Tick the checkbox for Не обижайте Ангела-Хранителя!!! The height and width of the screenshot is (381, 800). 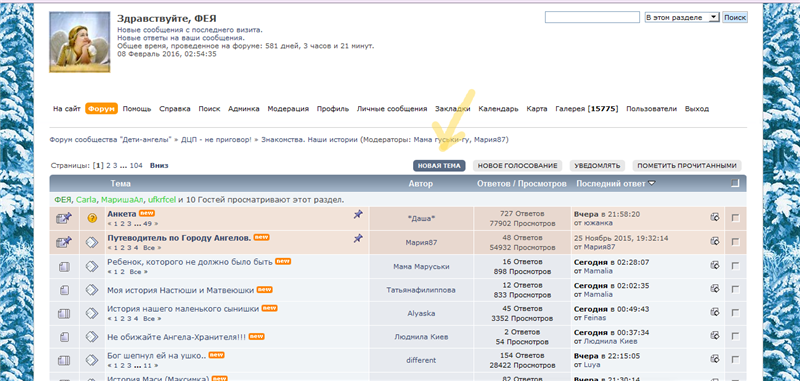click(735, 337)
